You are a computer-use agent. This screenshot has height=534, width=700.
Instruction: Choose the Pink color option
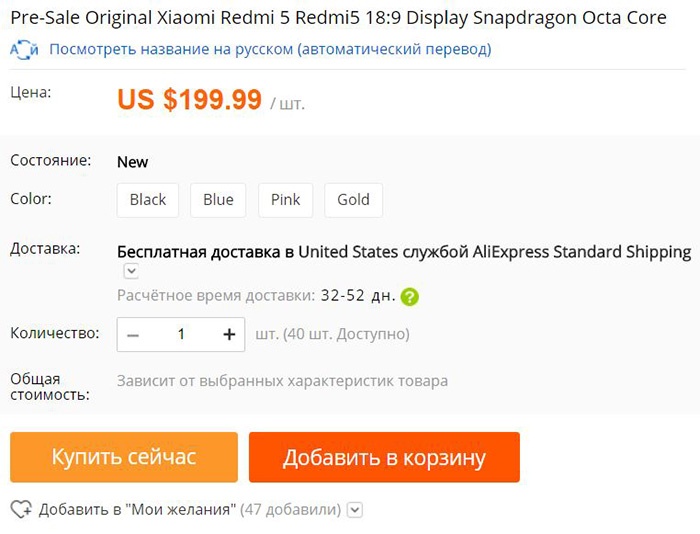tap(285, 199)
